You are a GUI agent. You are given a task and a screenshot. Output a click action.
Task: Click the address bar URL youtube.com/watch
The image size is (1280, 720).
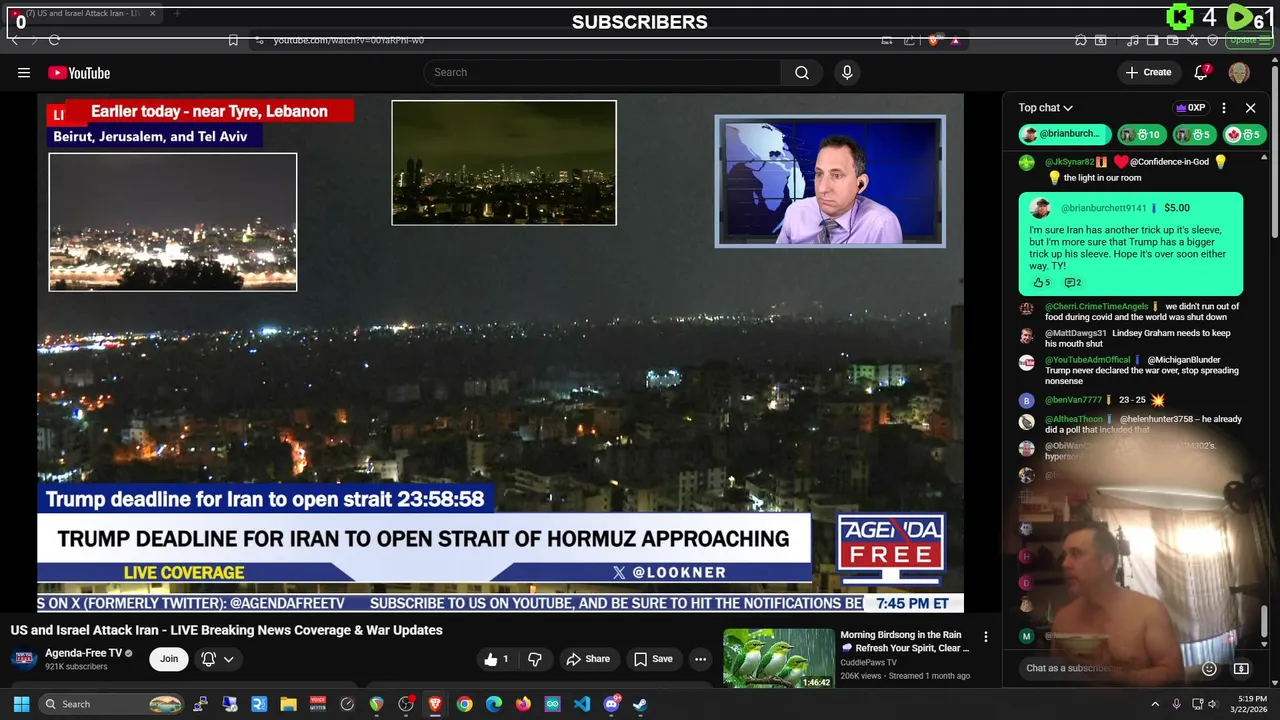click(x=348, y=40)
